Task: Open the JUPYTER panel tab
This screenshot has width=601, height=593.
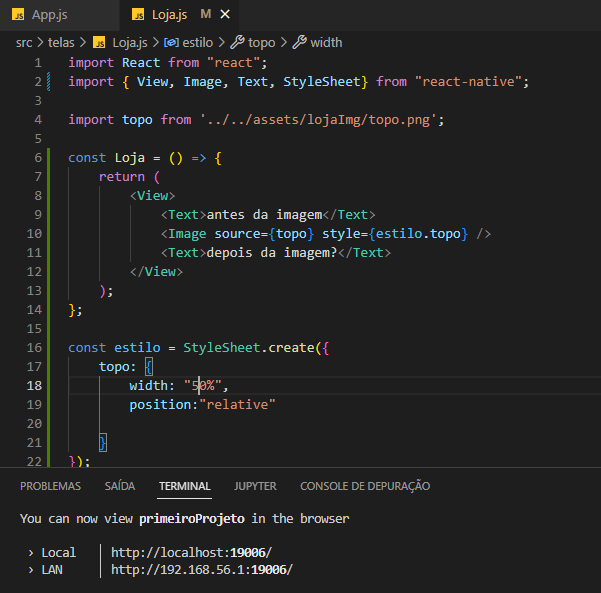Action: pyautogui.click(x=255, y=486)
